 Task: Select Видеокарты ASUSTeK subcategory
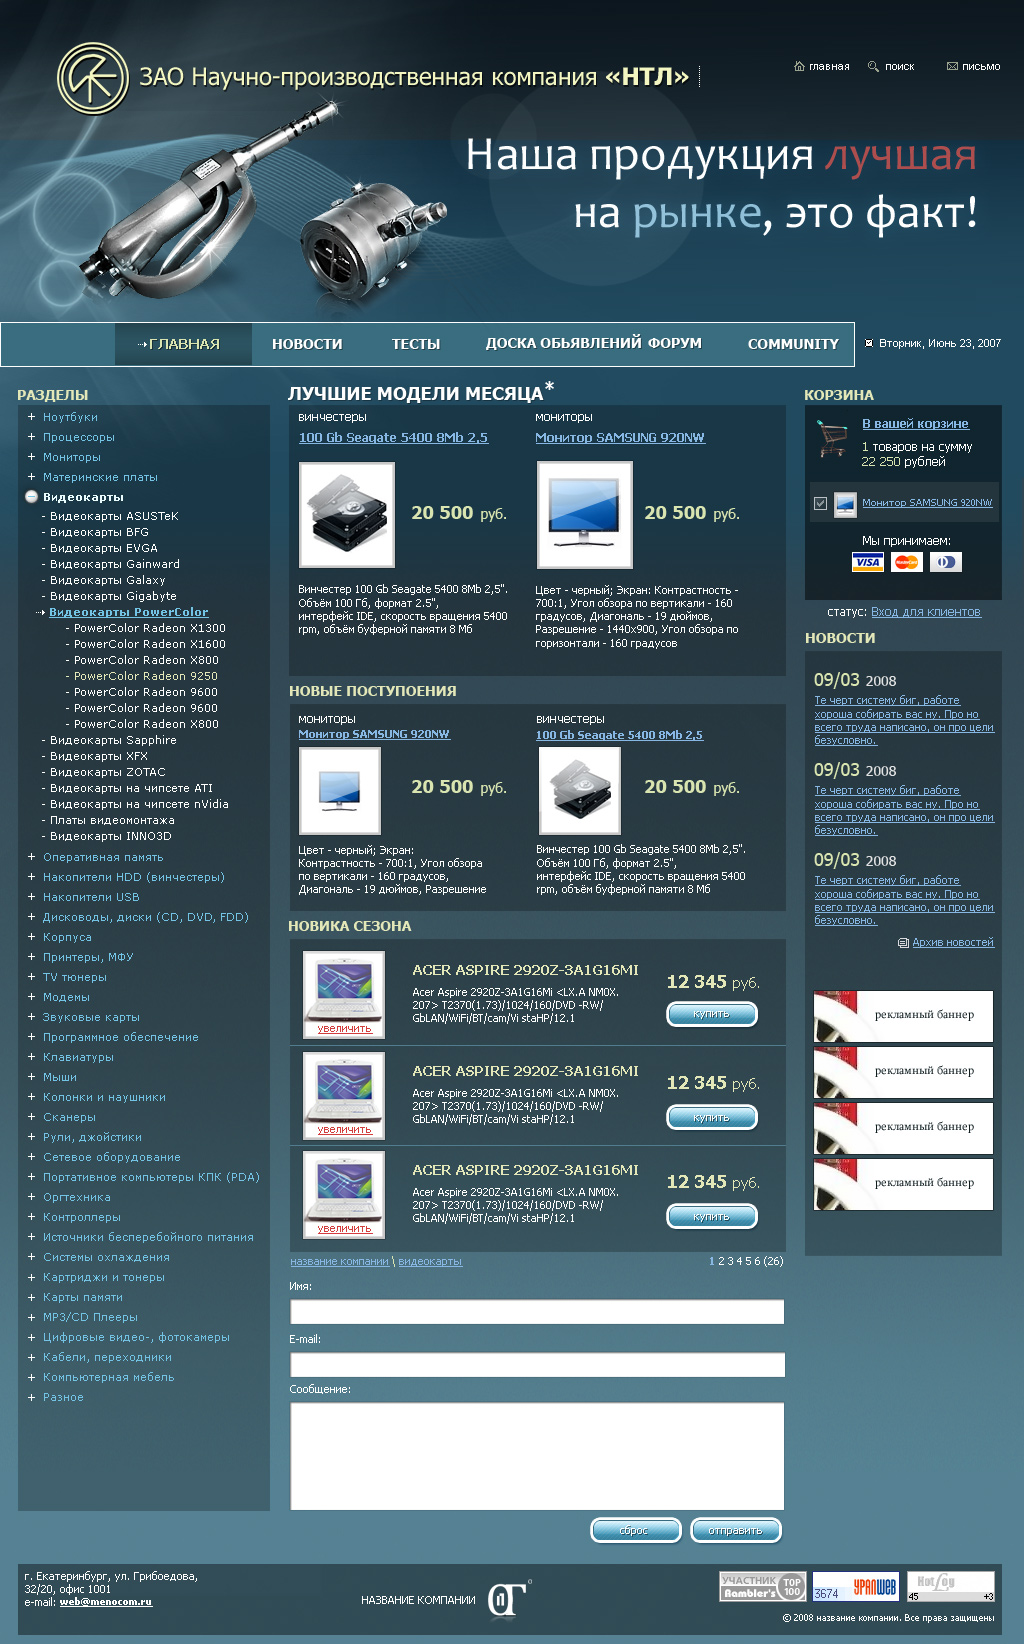(x=114, y=516)
